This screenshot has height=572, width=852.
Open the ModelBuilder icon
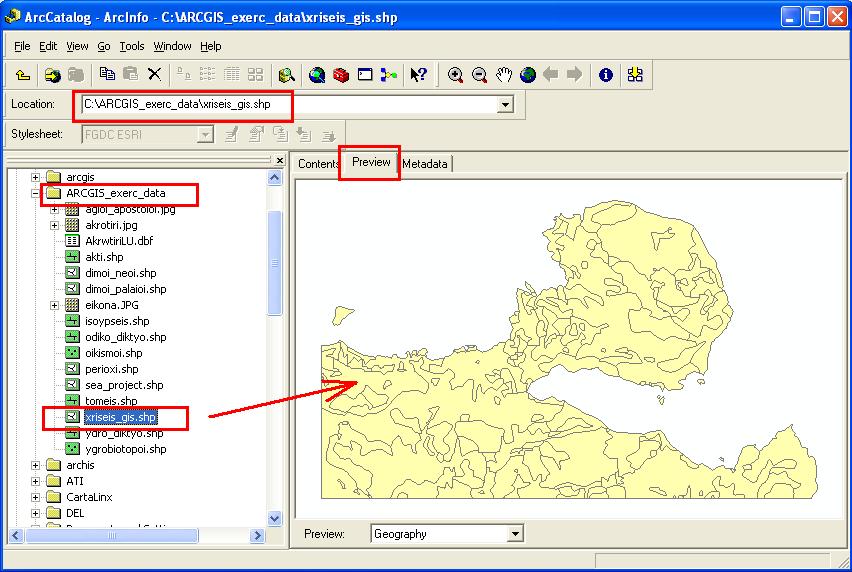click(389, 74)
